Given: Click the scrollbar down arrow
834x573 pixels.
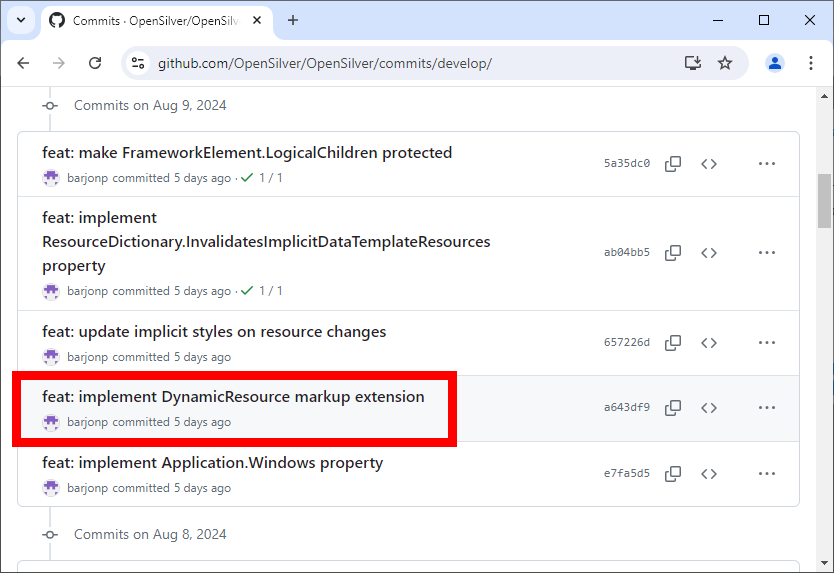Looking at the screenshot, I should 824,562.
